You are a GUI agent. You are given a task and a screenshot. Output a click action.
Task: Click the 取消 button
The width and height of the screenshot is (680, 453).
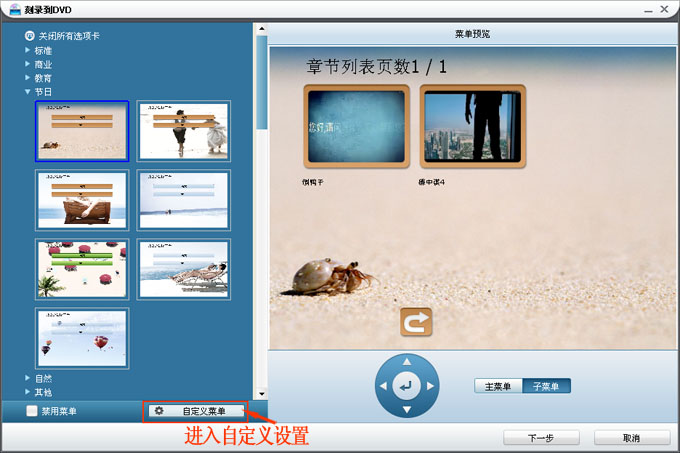pyautogui.click(x=632, y=438)
